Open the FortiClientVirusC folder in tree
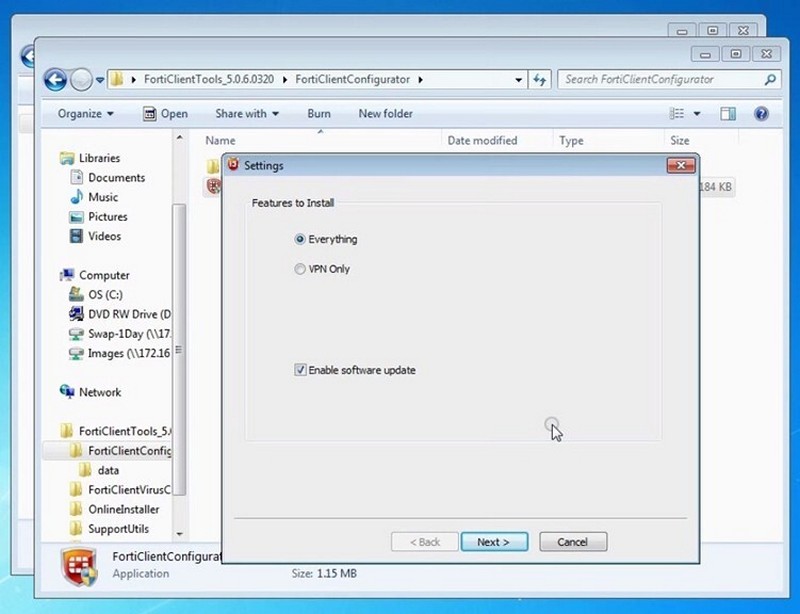This screenshot has height=614, width=800. [x=130, y=490]
